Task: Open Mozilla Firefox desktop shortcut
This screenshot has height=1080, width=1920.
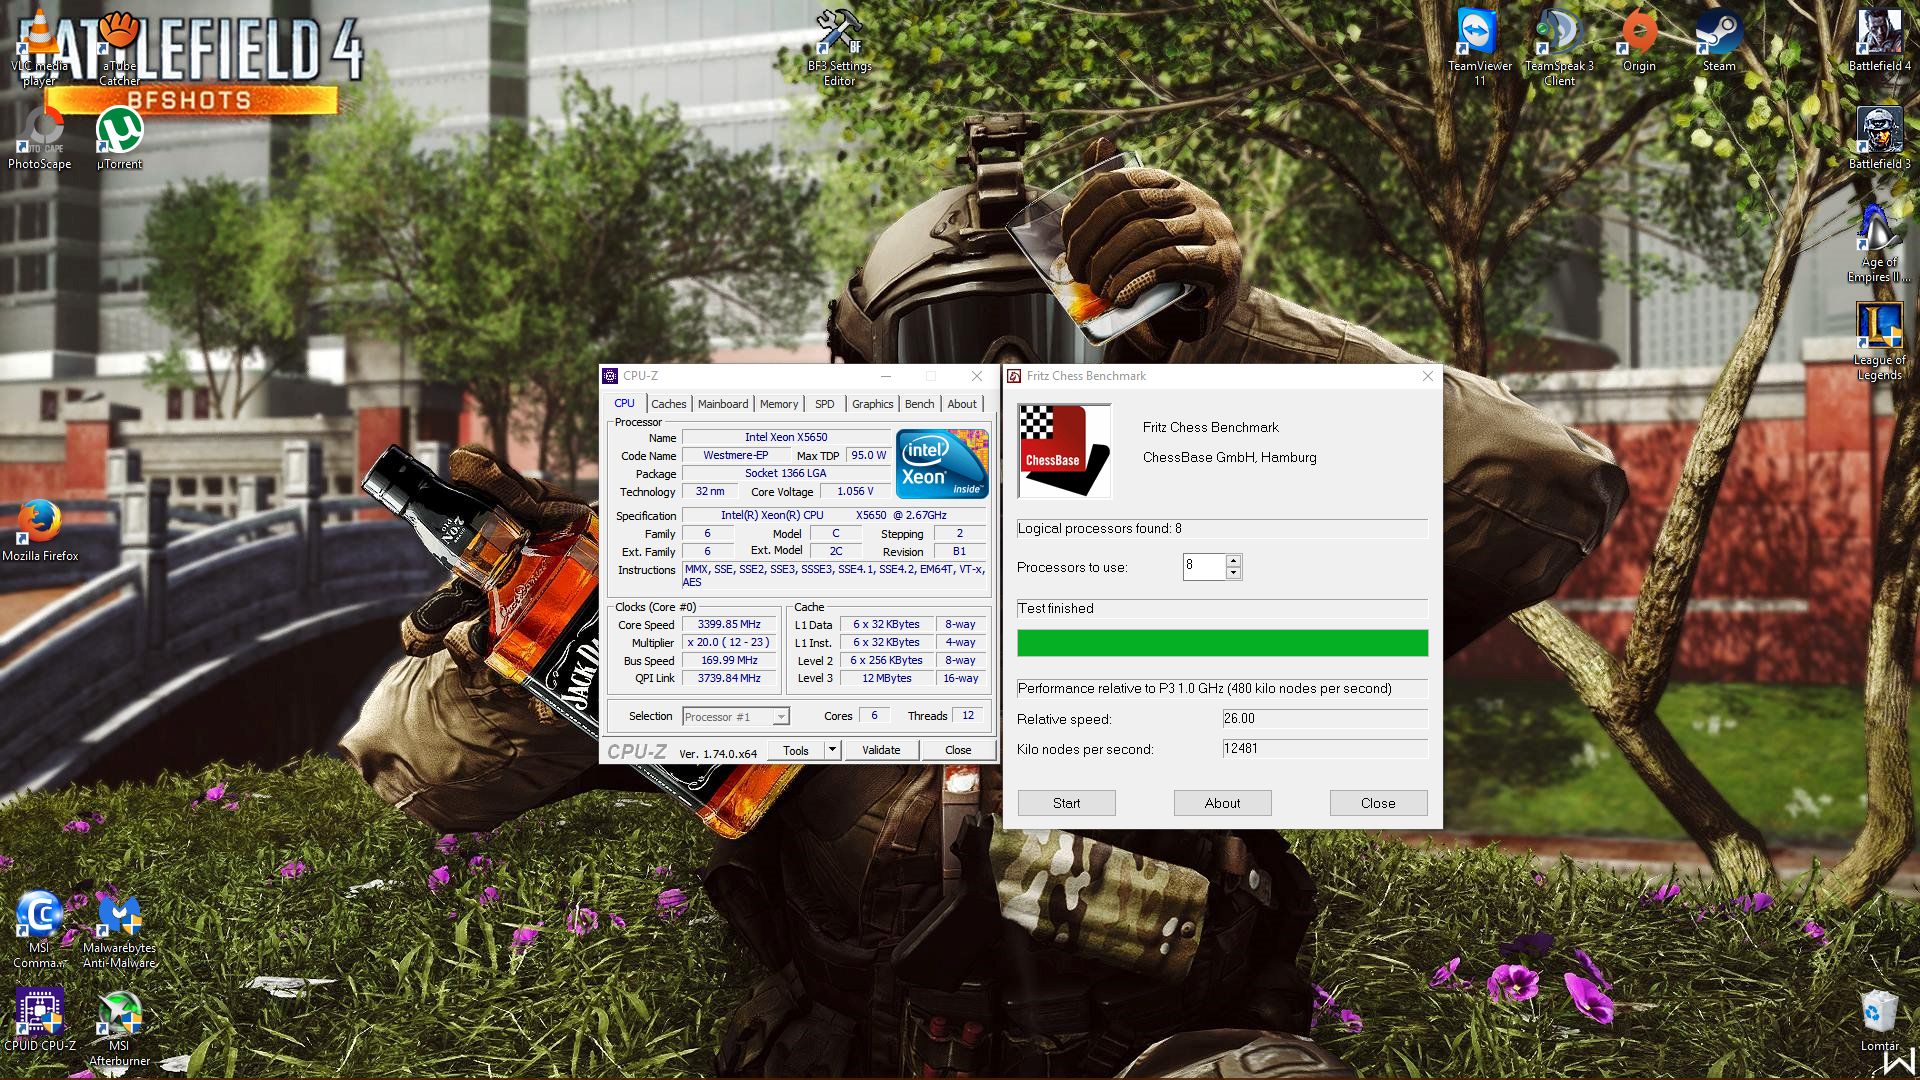Action: click(x=40, y=530)
